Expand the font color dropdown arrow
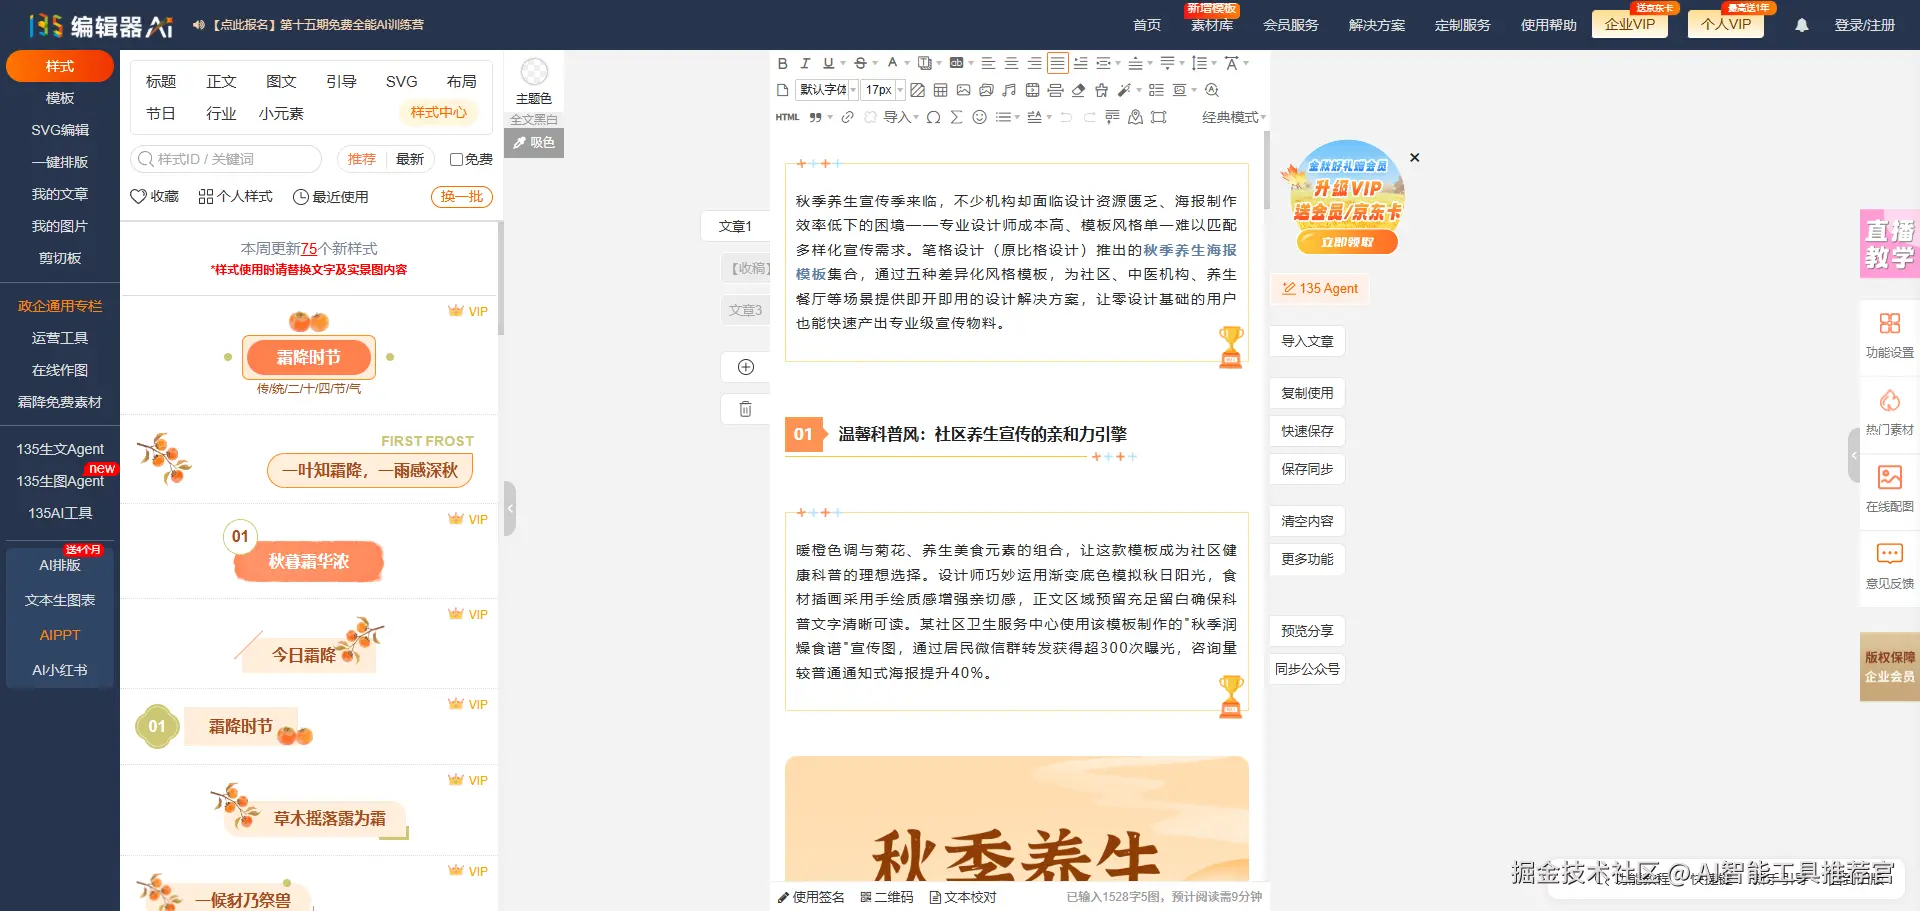The height and width of the screenshot is (911, 1920). (907, 63)
